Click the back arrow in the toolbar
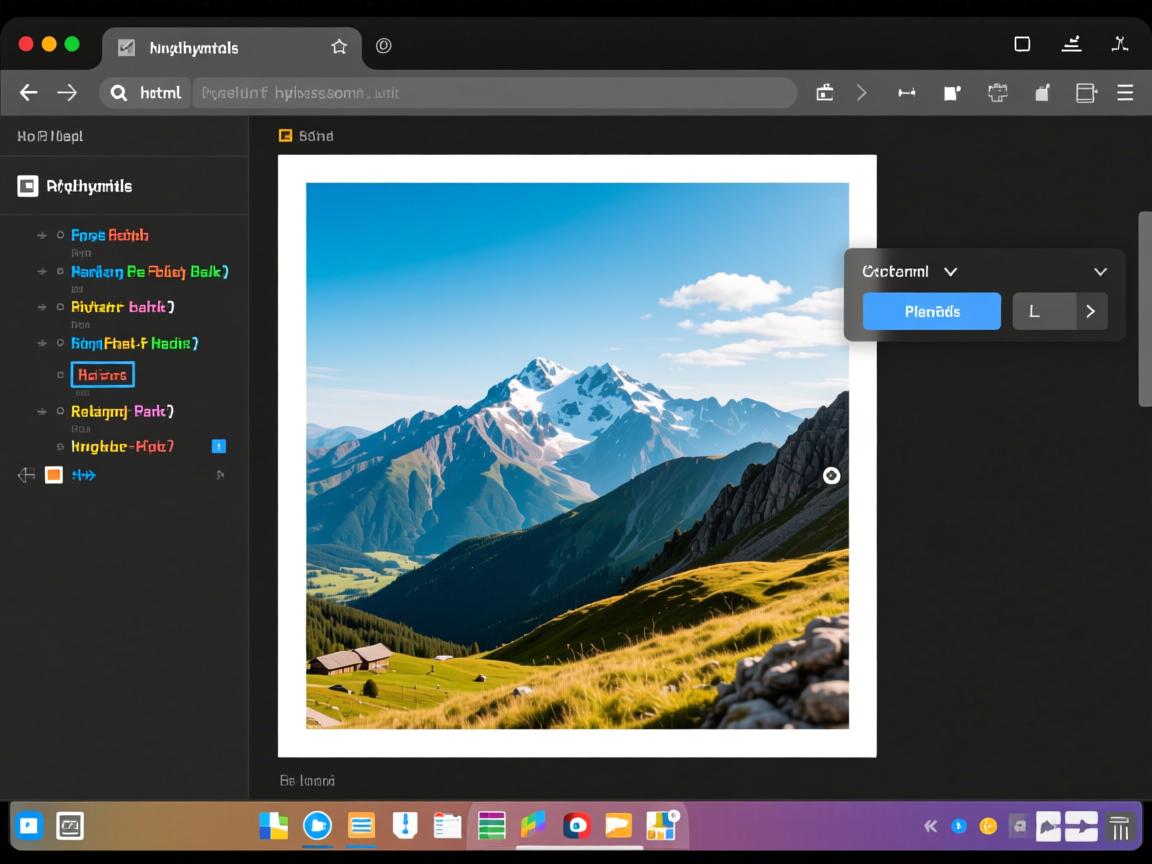 click(x=28, y=93)
